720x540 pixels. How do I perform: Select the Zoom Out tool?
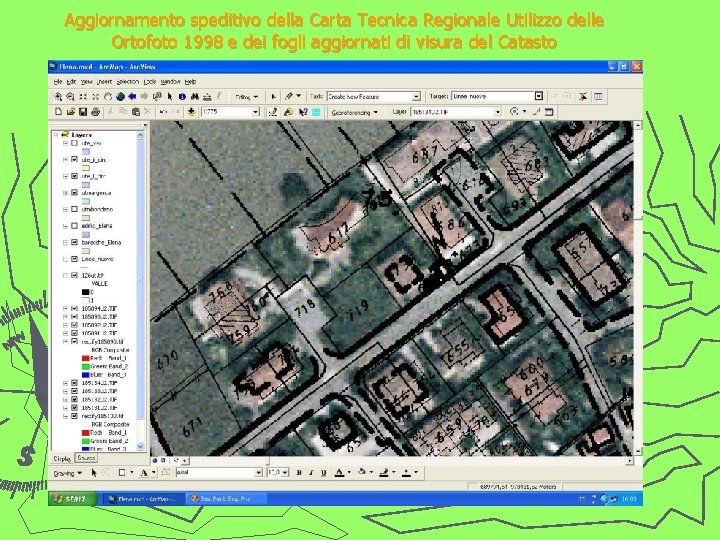coord(70,96)
